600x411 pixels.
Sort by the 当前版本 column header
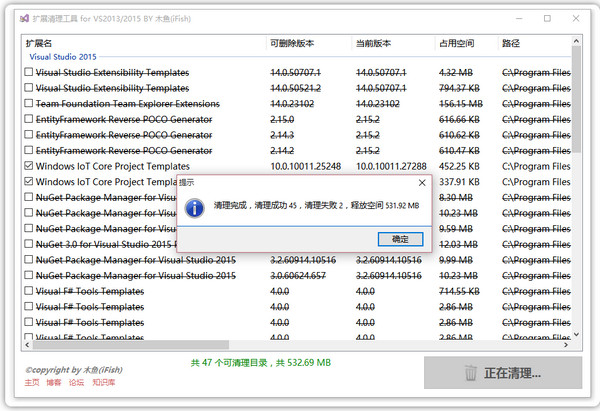click(x=393, y=43)
